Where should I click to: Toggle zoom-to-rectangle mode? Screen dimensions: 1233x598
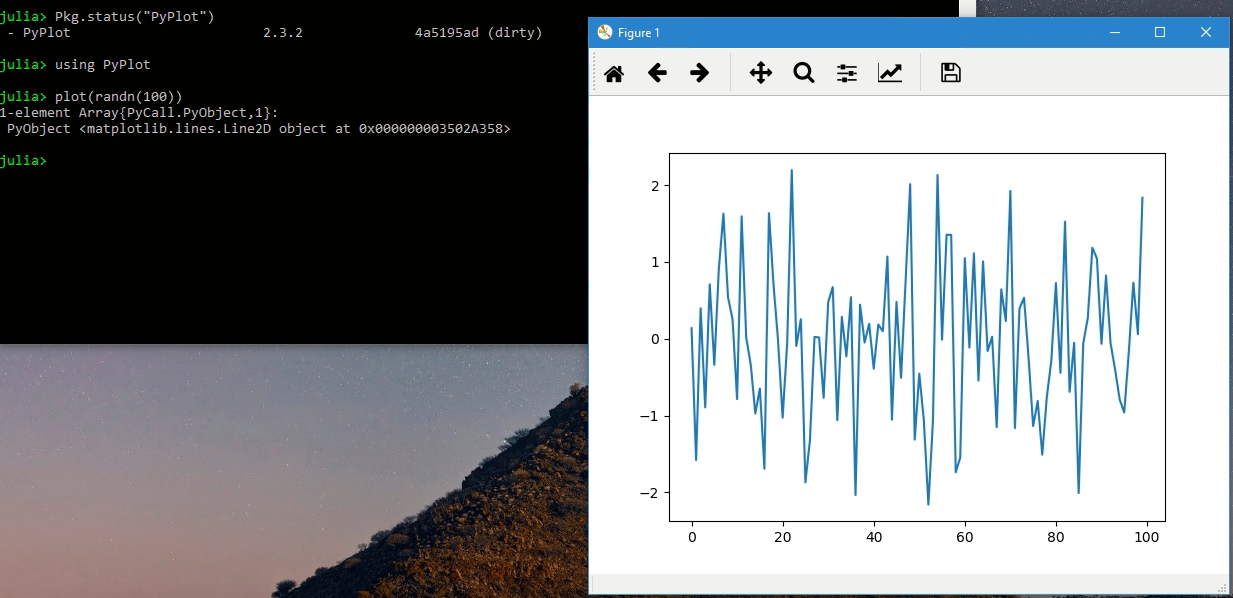coord(804,72)
